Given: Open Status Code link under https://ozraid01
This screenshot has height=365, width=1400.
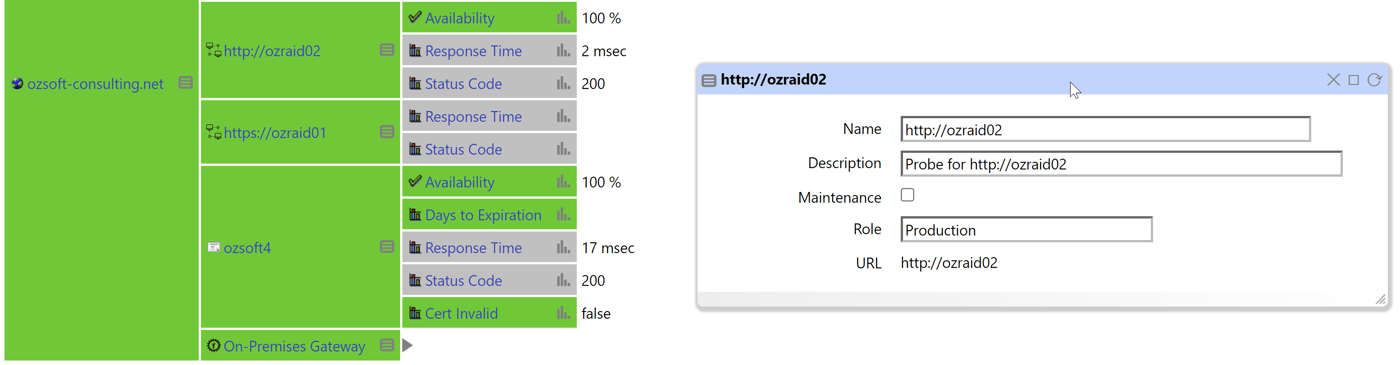Looking at the screenshot, I should pos(463,150).
